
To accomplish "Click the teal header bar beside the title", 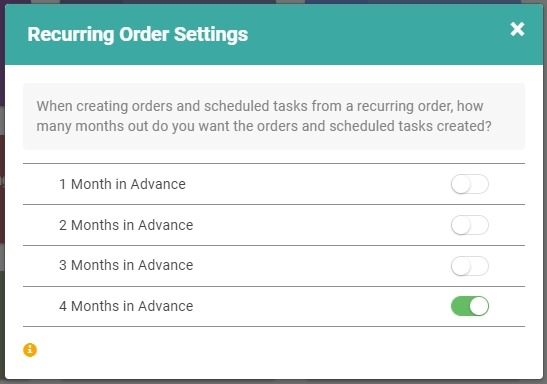I will click(x=377, y=35).
